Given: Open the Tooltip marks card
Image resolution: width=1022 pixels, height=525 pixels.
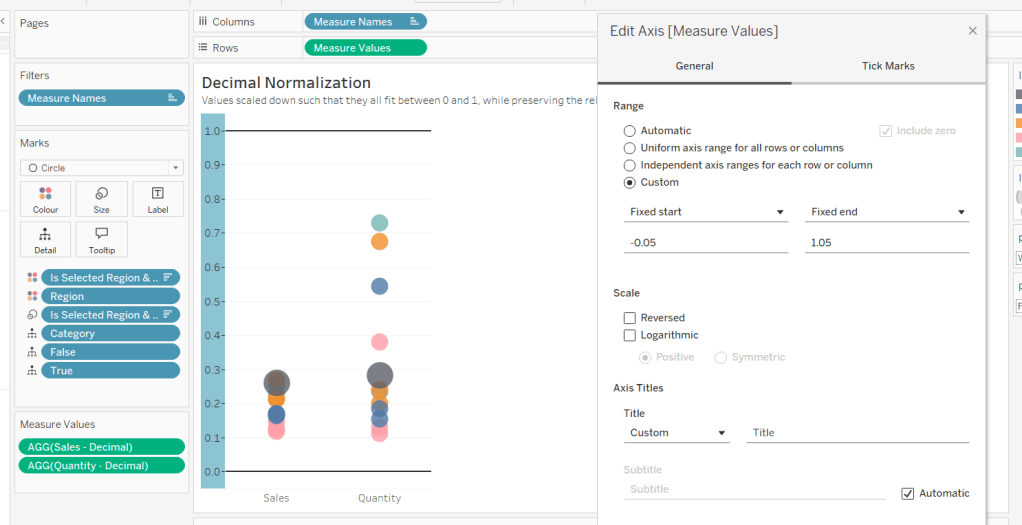Looking at the screenshot, I should (x=102, y=240).
